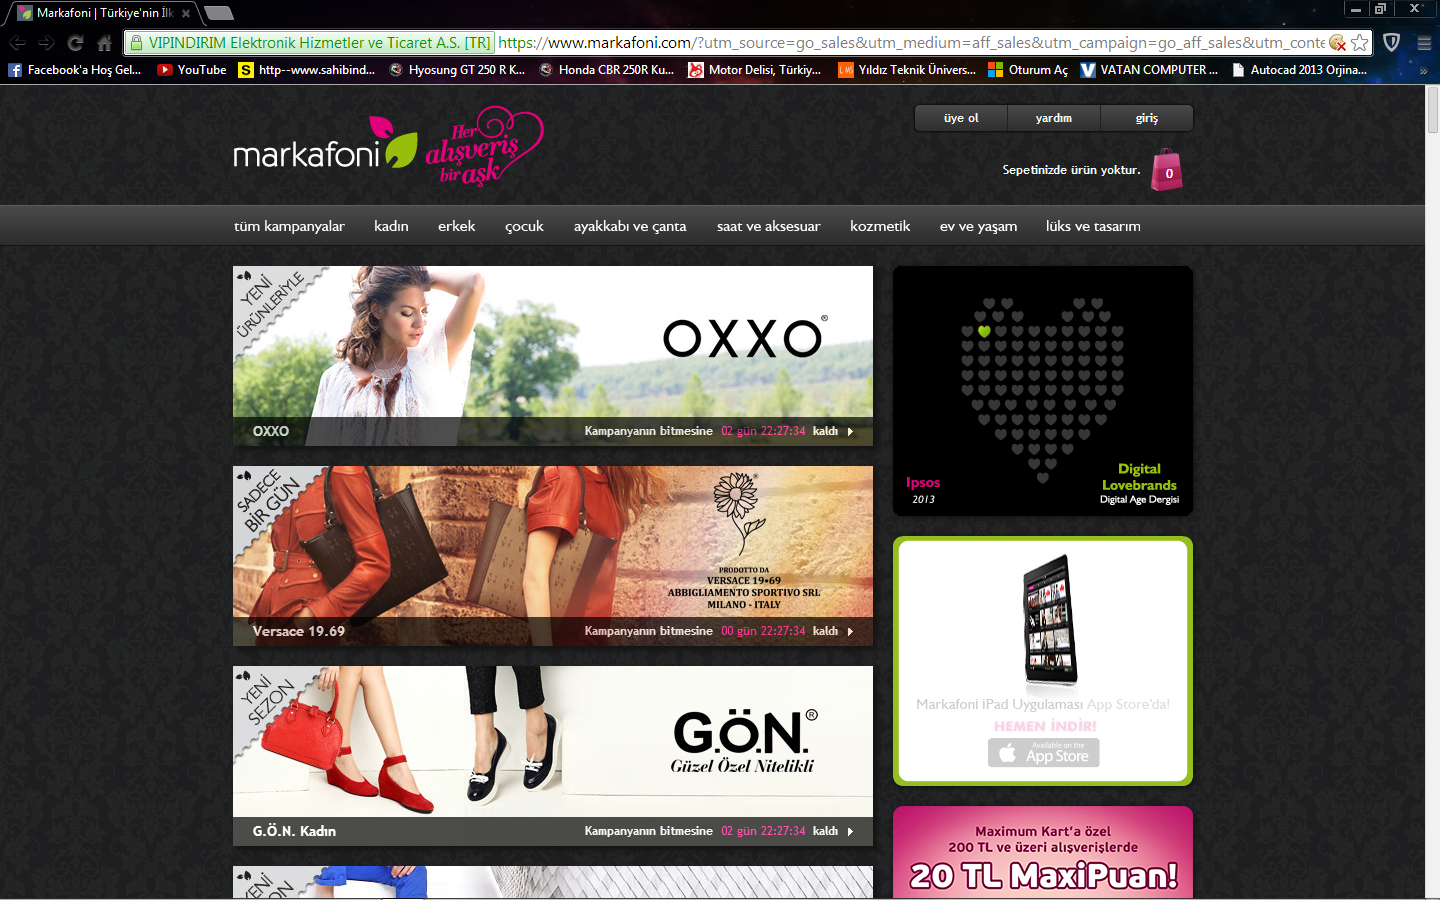The width and height of the screenshot is (1440, 900).
Task: Open the YouTube bookmark
Action: point(192,70)
